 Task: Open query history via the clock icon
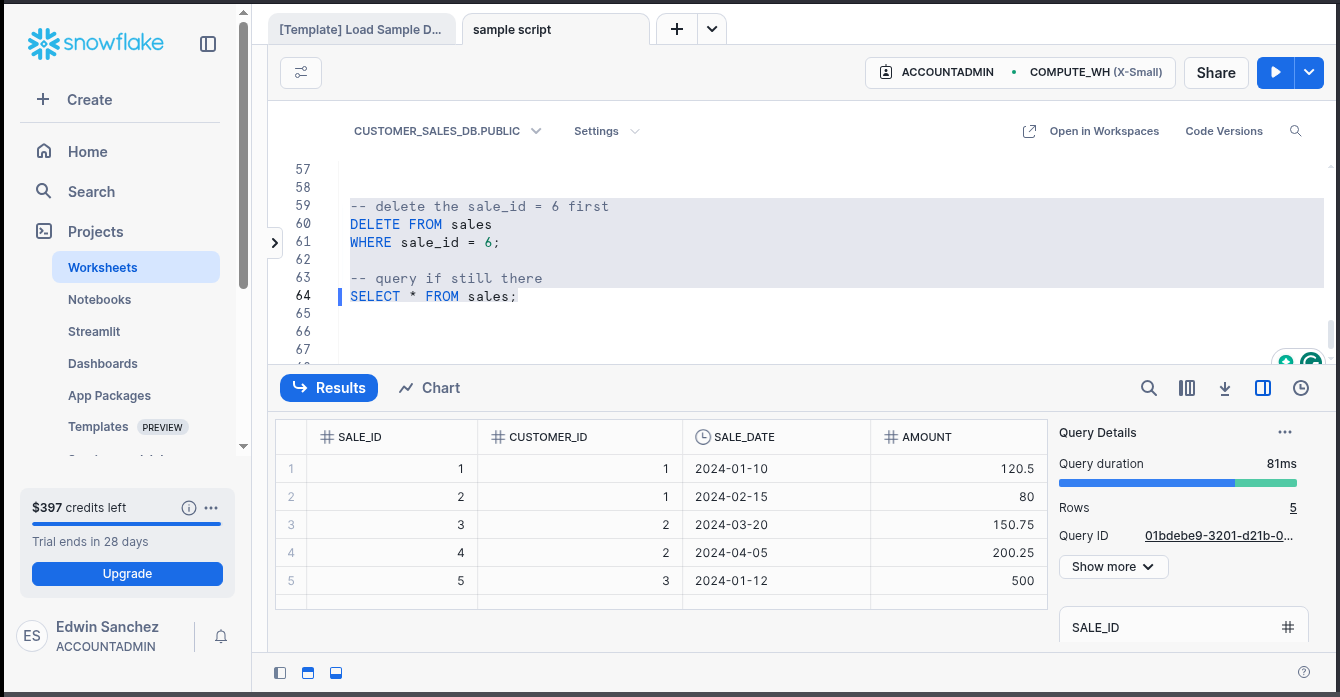(1300, 387)
